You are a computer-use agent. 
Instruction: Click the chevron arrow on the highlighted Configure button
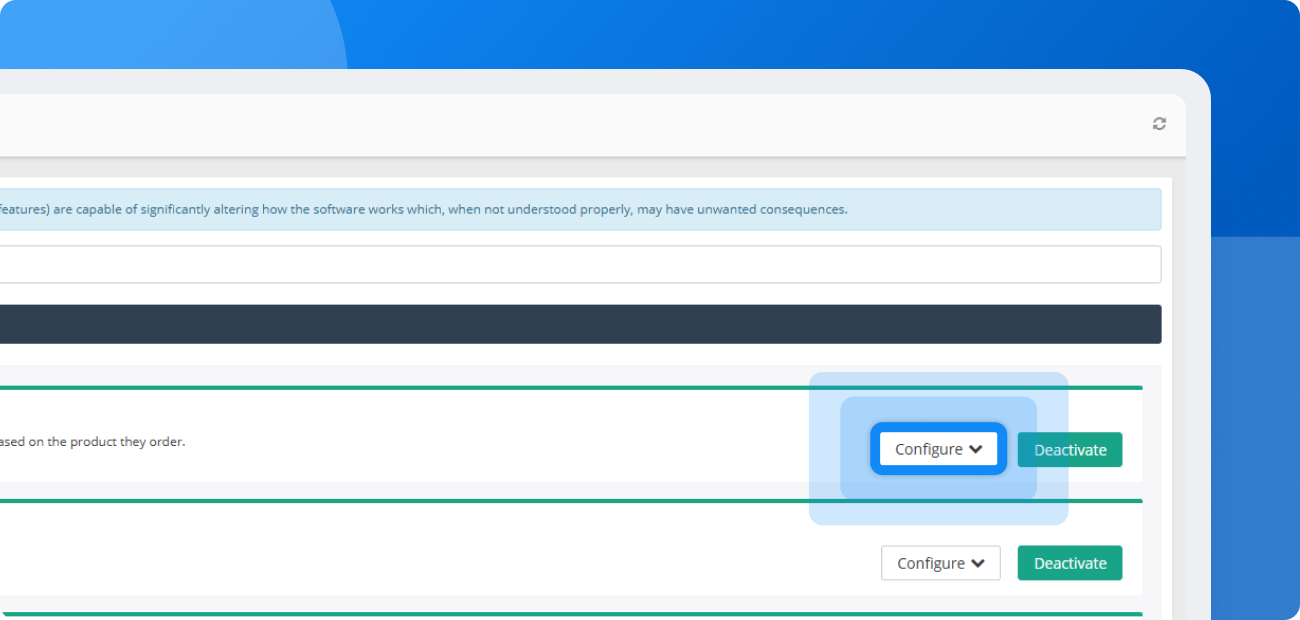coord(976,450)
